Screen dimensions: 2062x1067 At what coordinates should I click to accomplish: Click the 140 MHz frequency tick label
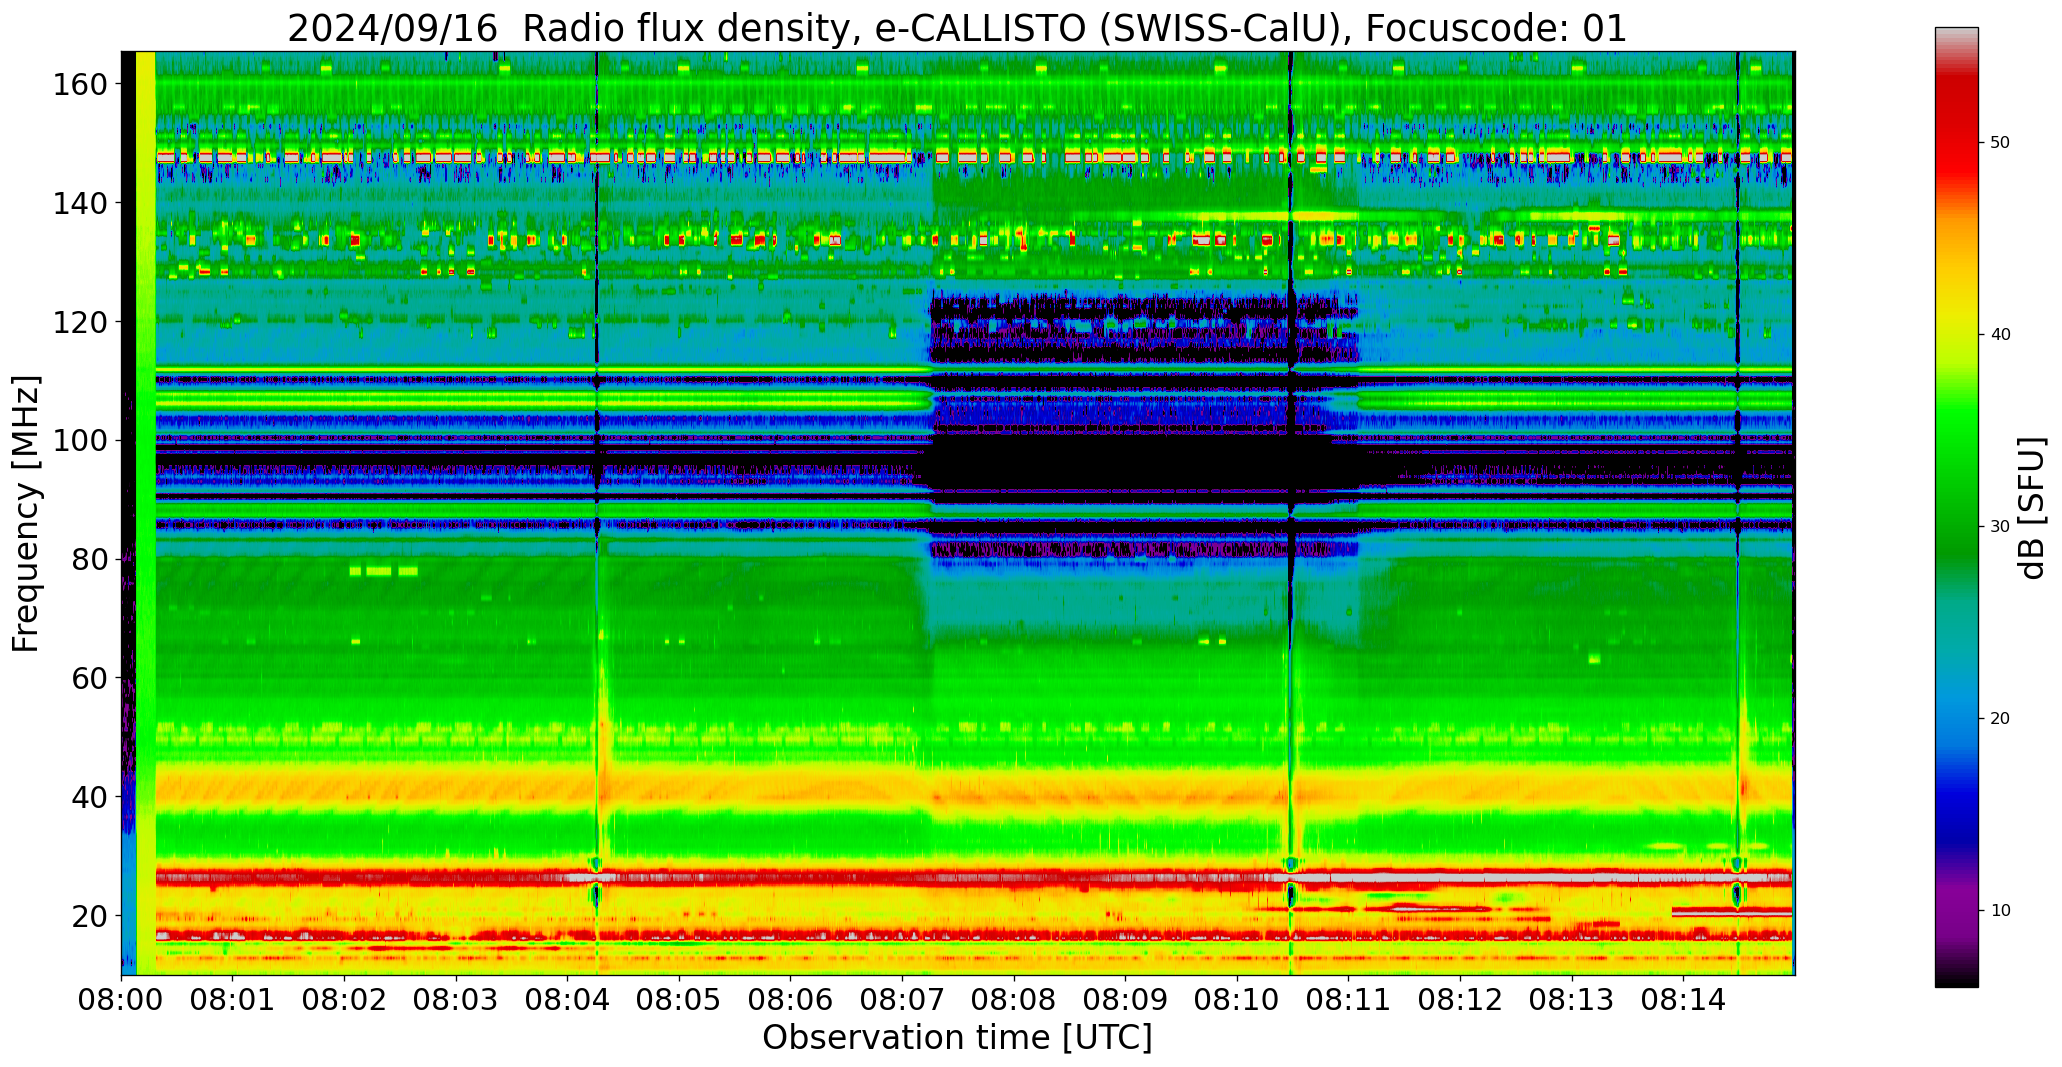click(x=80, y=203)
